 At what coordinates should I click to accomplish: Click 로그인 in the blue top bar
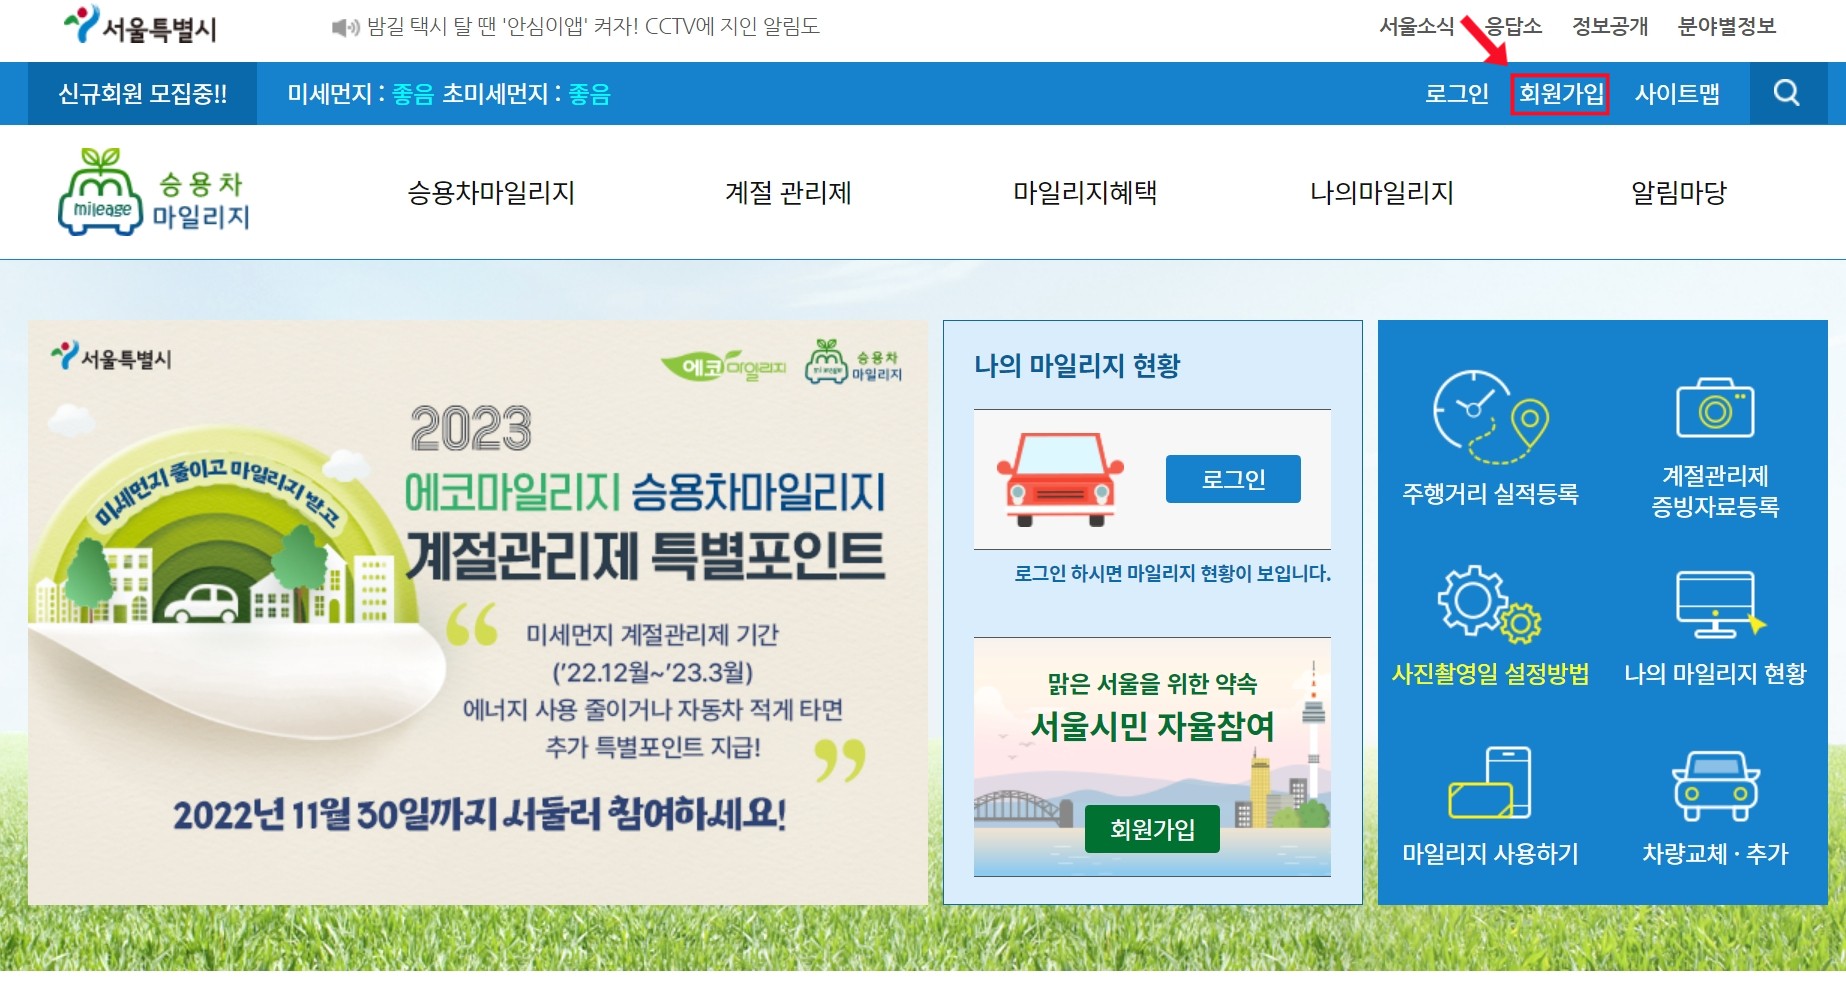pos(1457,94)
